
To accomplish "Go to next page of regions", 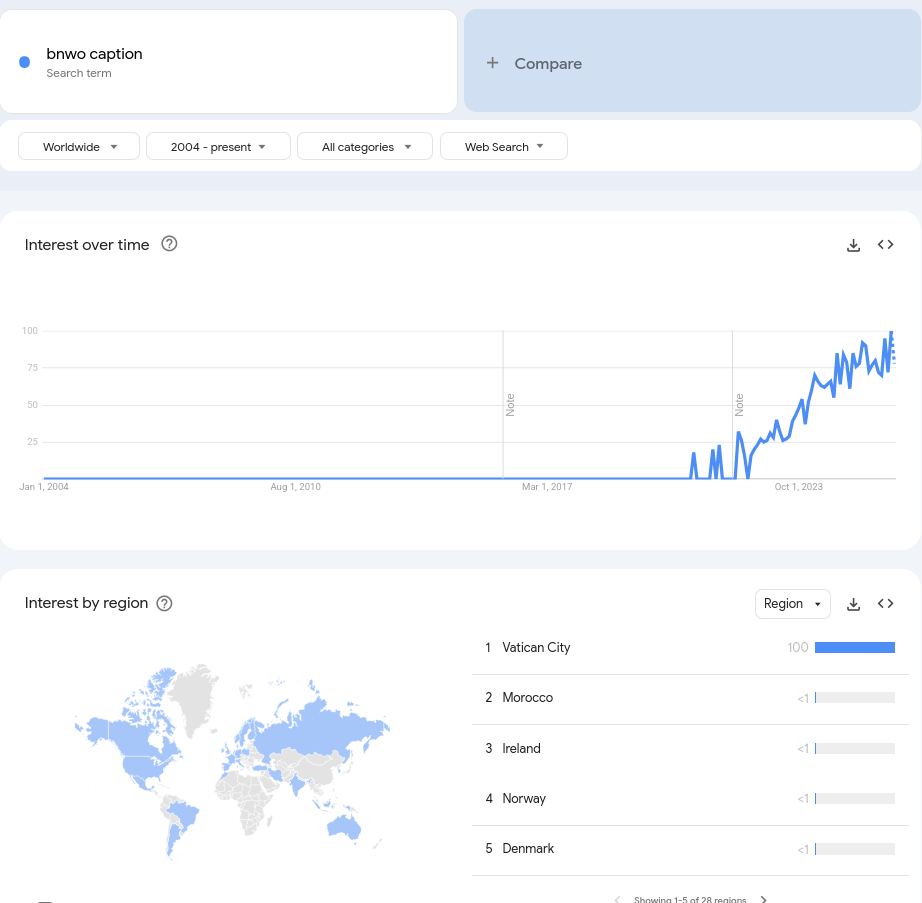I will click(765, 899).
